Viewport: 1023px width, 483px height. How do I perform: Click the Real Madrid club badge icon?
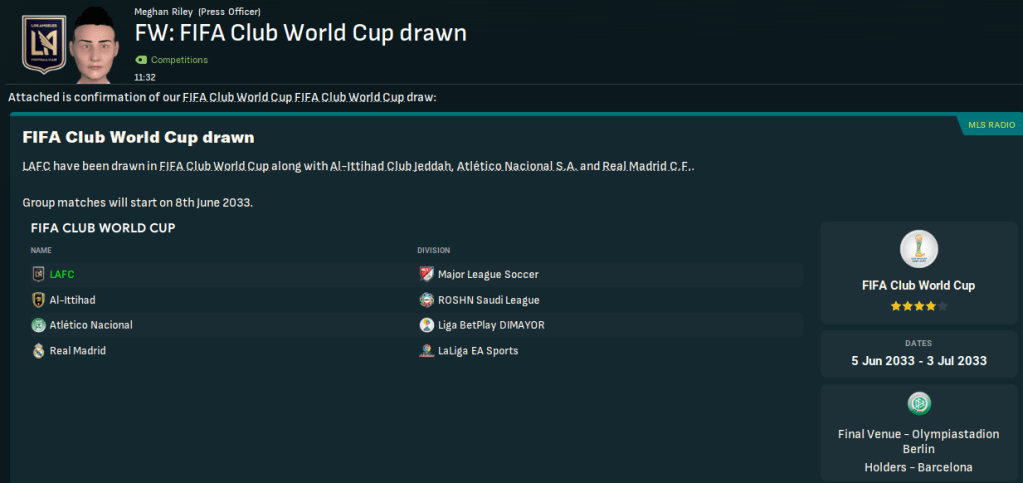click(39, 351)
